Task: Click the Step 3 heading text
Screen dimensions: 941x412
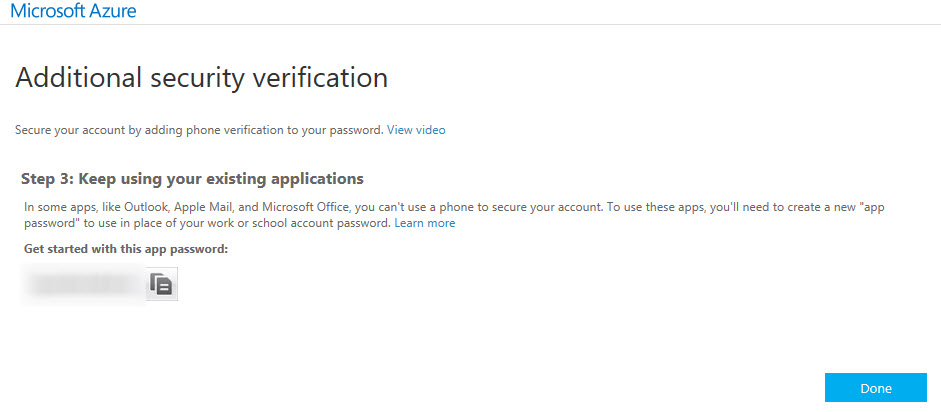Action: pyautogui.click(x=193, y=179)
